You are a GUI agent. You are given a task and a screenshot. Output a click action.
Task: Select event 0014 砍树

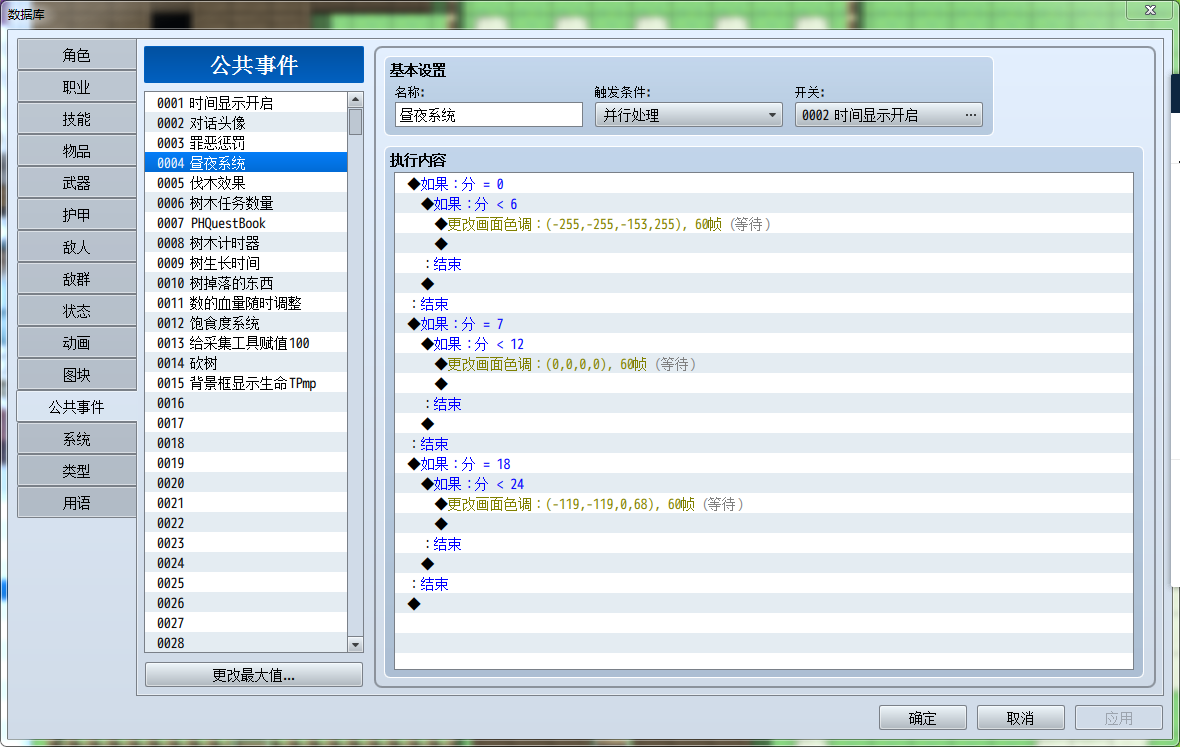tap(246, 363)
